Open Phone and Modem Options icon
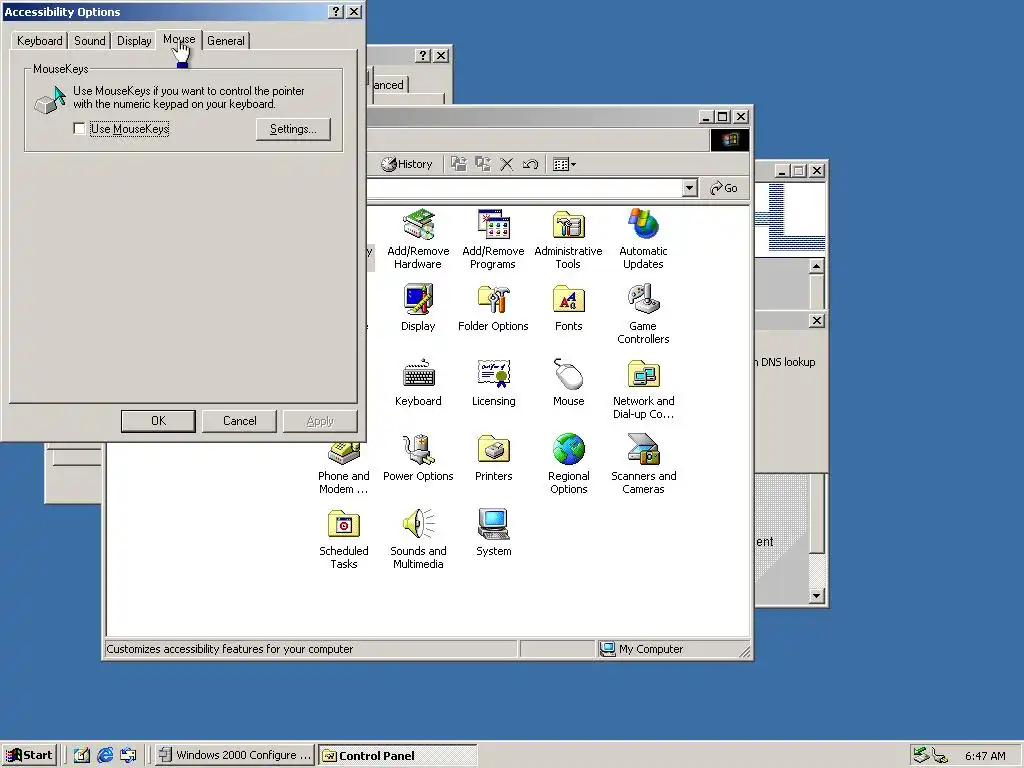 pos(344,469)
